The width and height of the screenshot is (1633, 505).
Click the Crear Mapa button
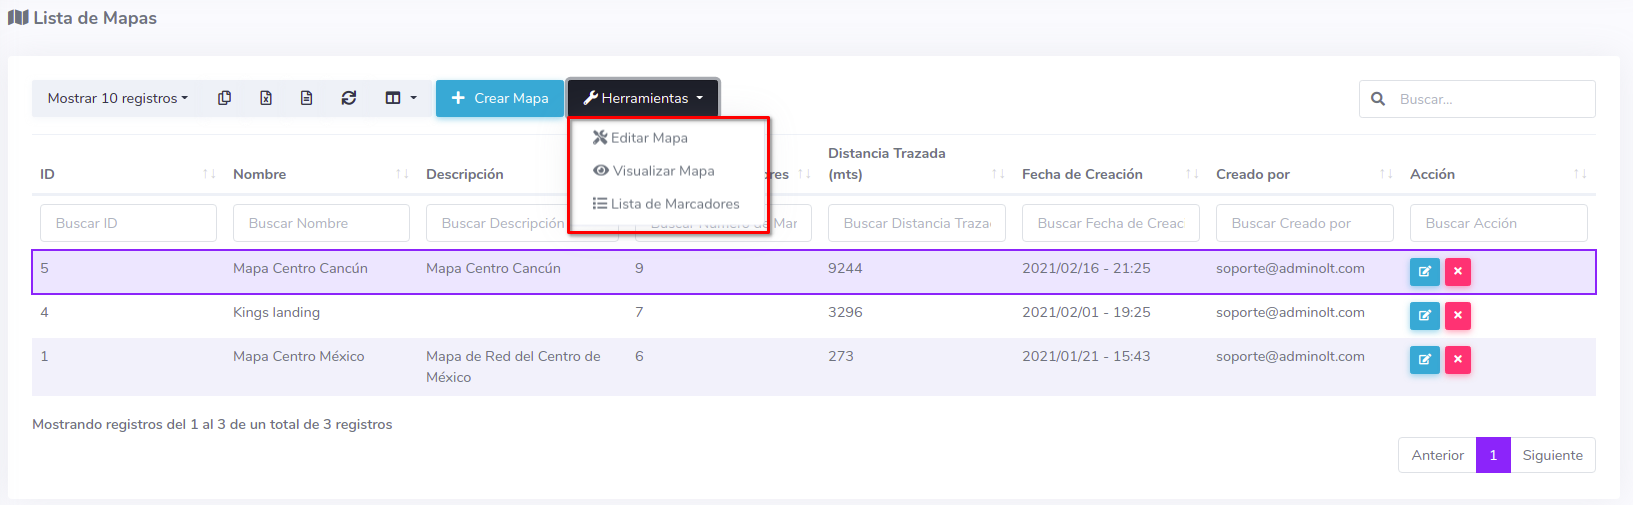point(500,98)
